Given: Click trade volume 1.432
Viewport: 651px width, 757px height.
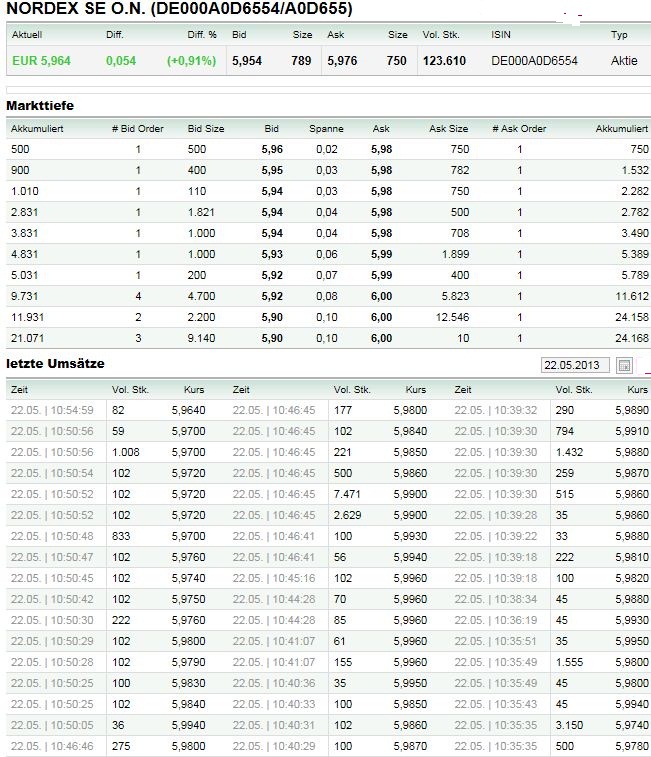Looking at the screenshot, I should (x=569, y=452).
